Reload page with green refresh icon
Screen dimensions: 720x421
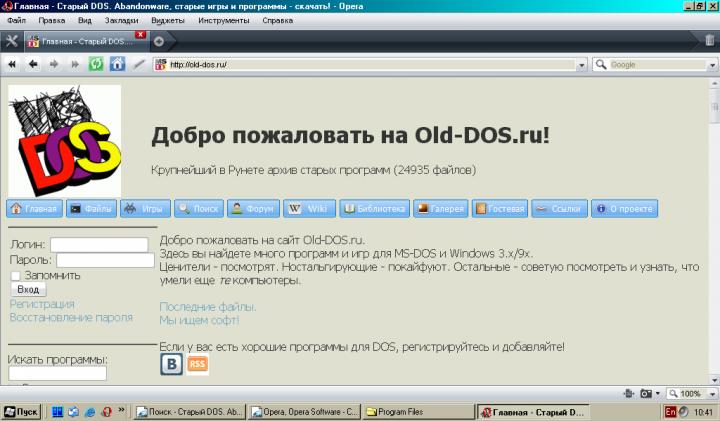(x=96, y=64)
